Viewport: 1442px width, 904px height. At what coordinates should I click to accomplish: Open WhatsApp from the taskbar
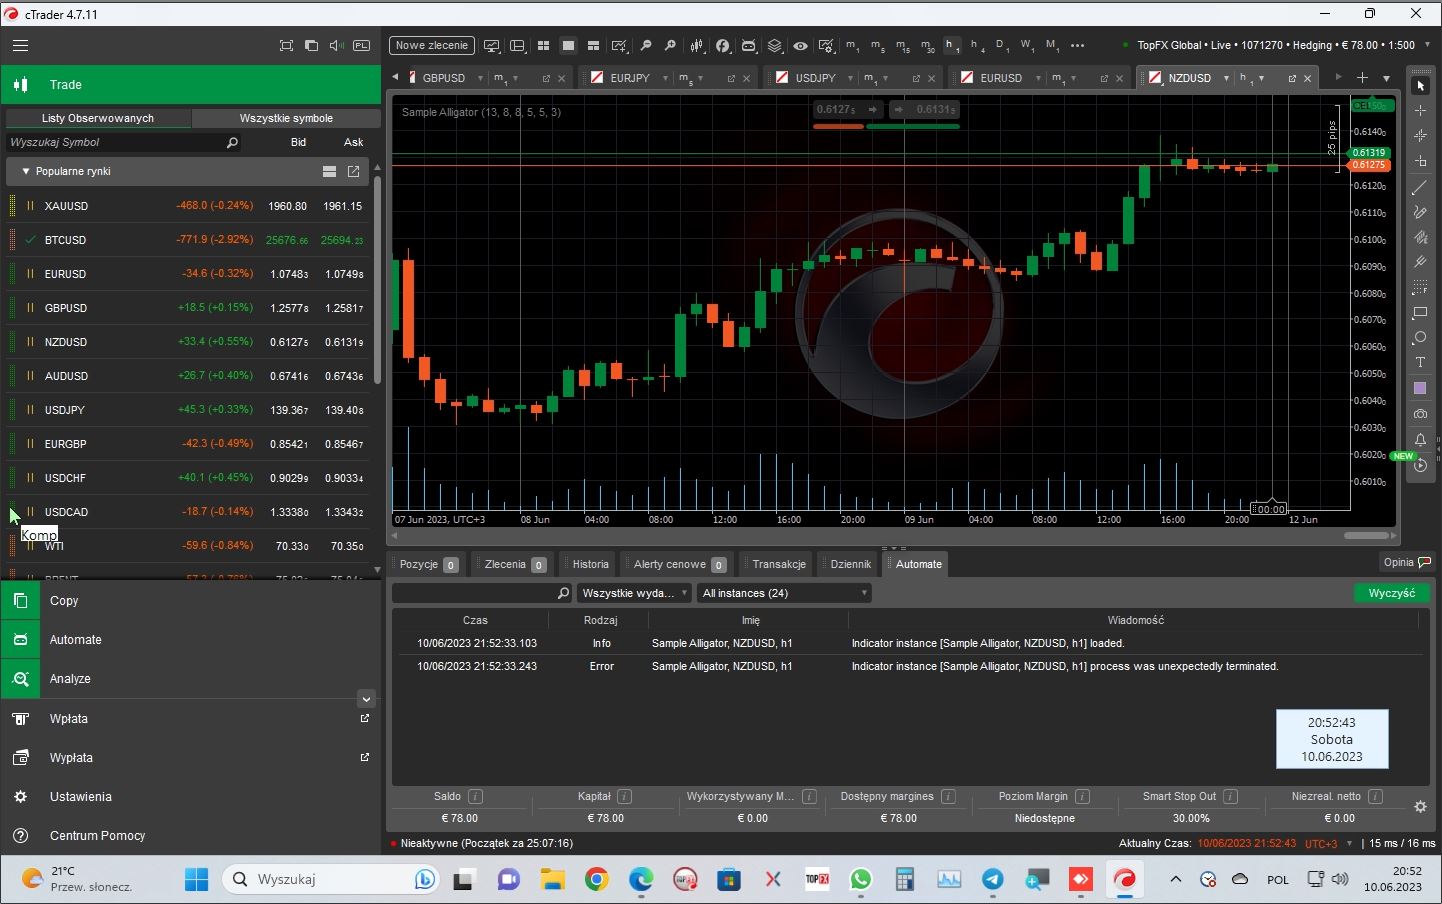point(861,879)
